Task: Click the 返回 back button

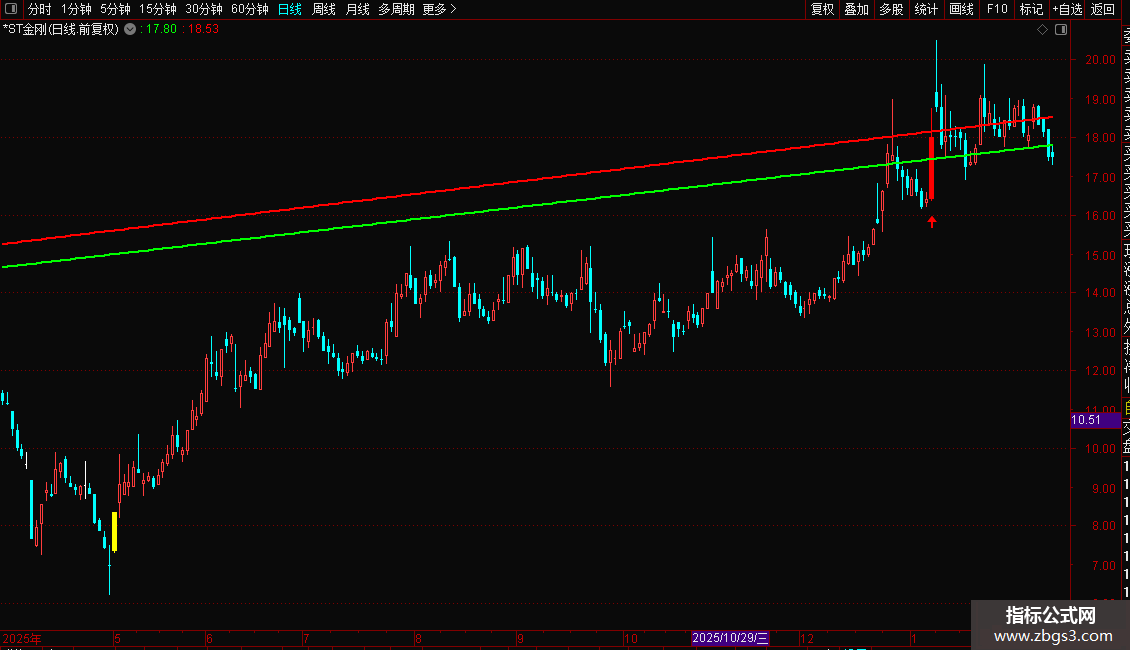Action: tap(1103, 9)
